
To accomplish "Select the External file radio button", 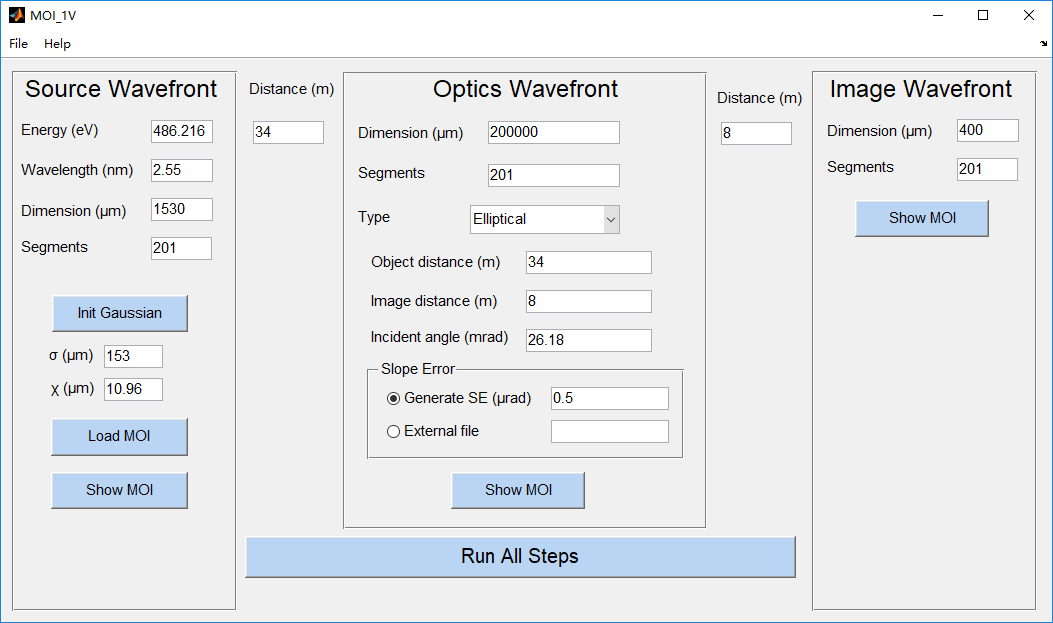I will [x=393, y=431].
